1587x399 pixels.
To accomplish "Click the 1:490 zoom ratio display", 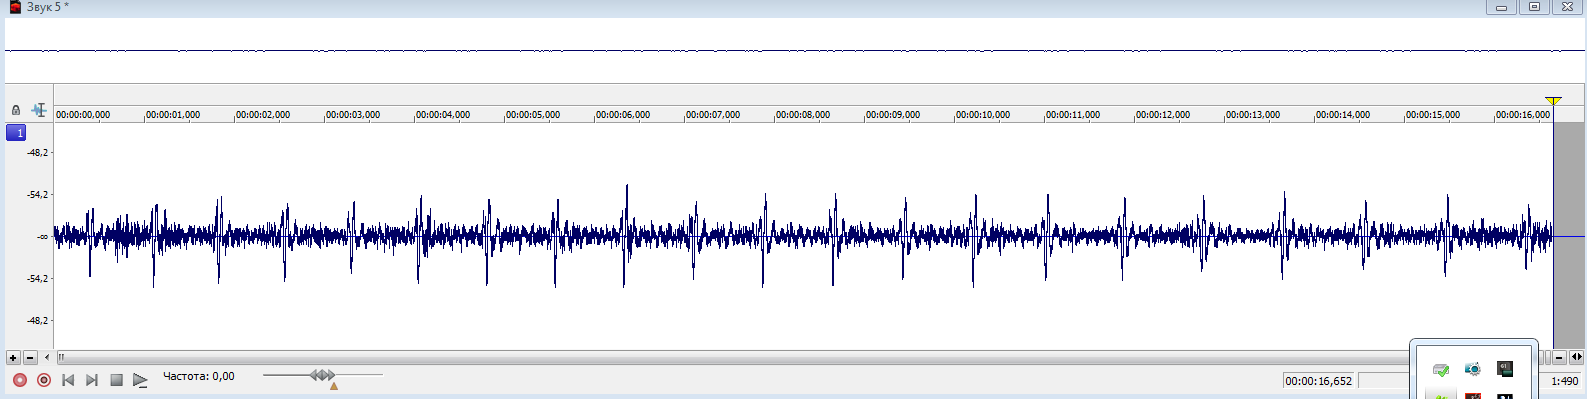I will tap(1564, 381).
